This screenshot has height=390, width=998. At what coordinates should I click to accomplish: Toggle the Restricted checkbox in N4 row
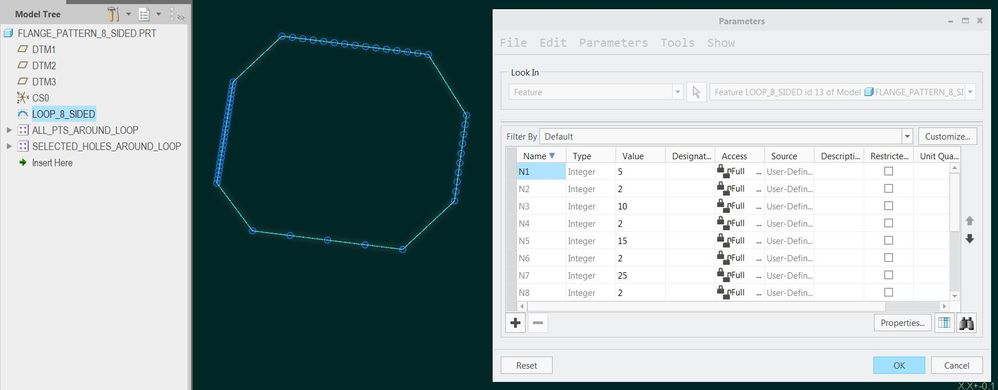pos(889,223)
